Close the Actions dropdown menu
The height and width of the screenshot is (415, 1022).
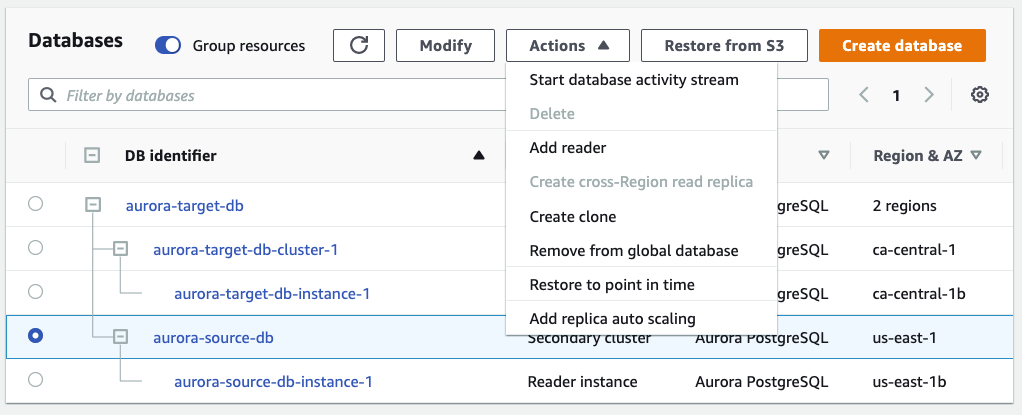[x=567, y=46]
